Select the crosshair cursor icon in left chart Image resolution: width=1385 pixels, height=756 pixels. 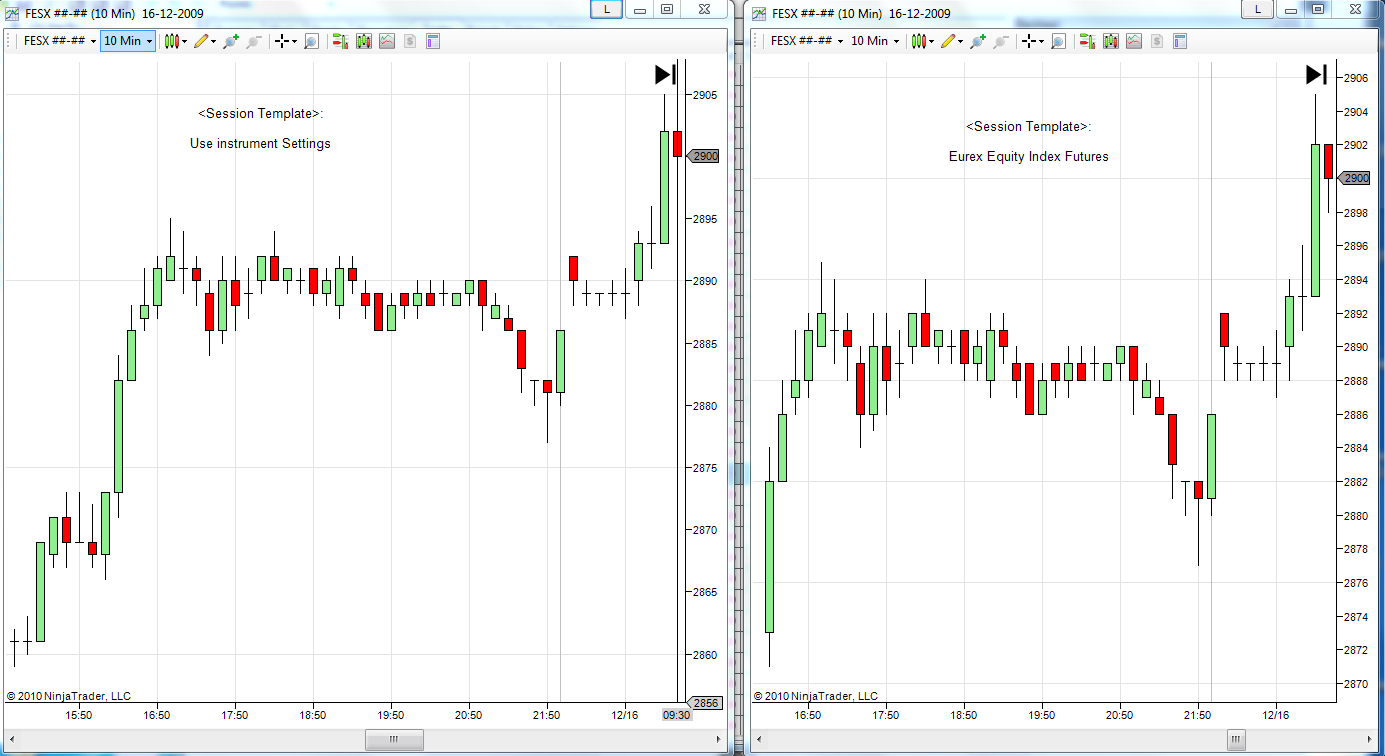click(x=283, y=41)
